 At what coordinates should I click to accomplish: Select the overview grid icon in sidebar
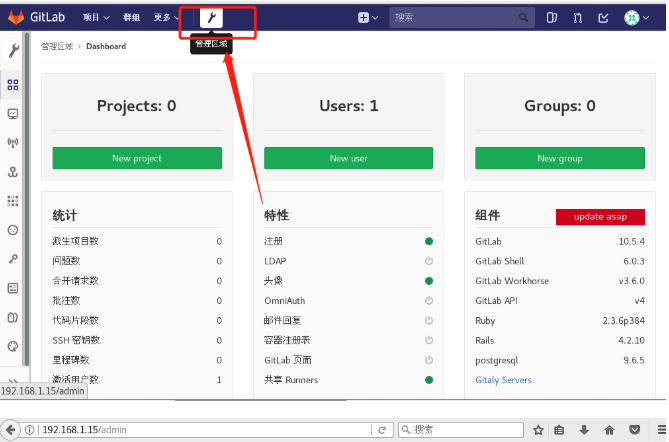click(13, 85)
